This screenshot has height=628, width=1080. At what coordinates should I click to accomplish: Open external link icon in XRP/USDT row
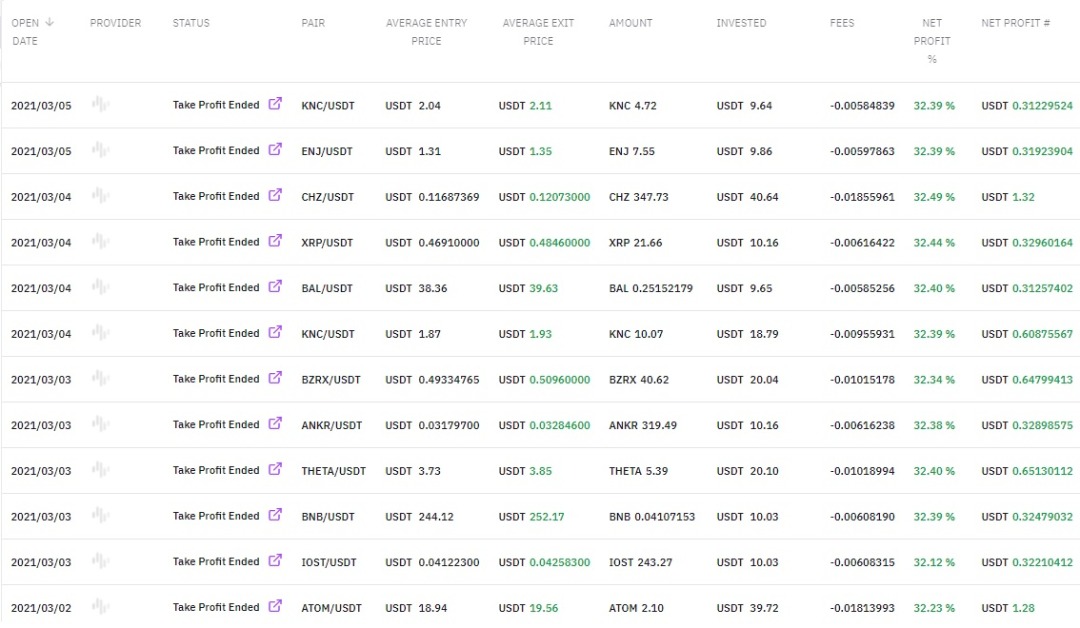(x=275, y=241)
